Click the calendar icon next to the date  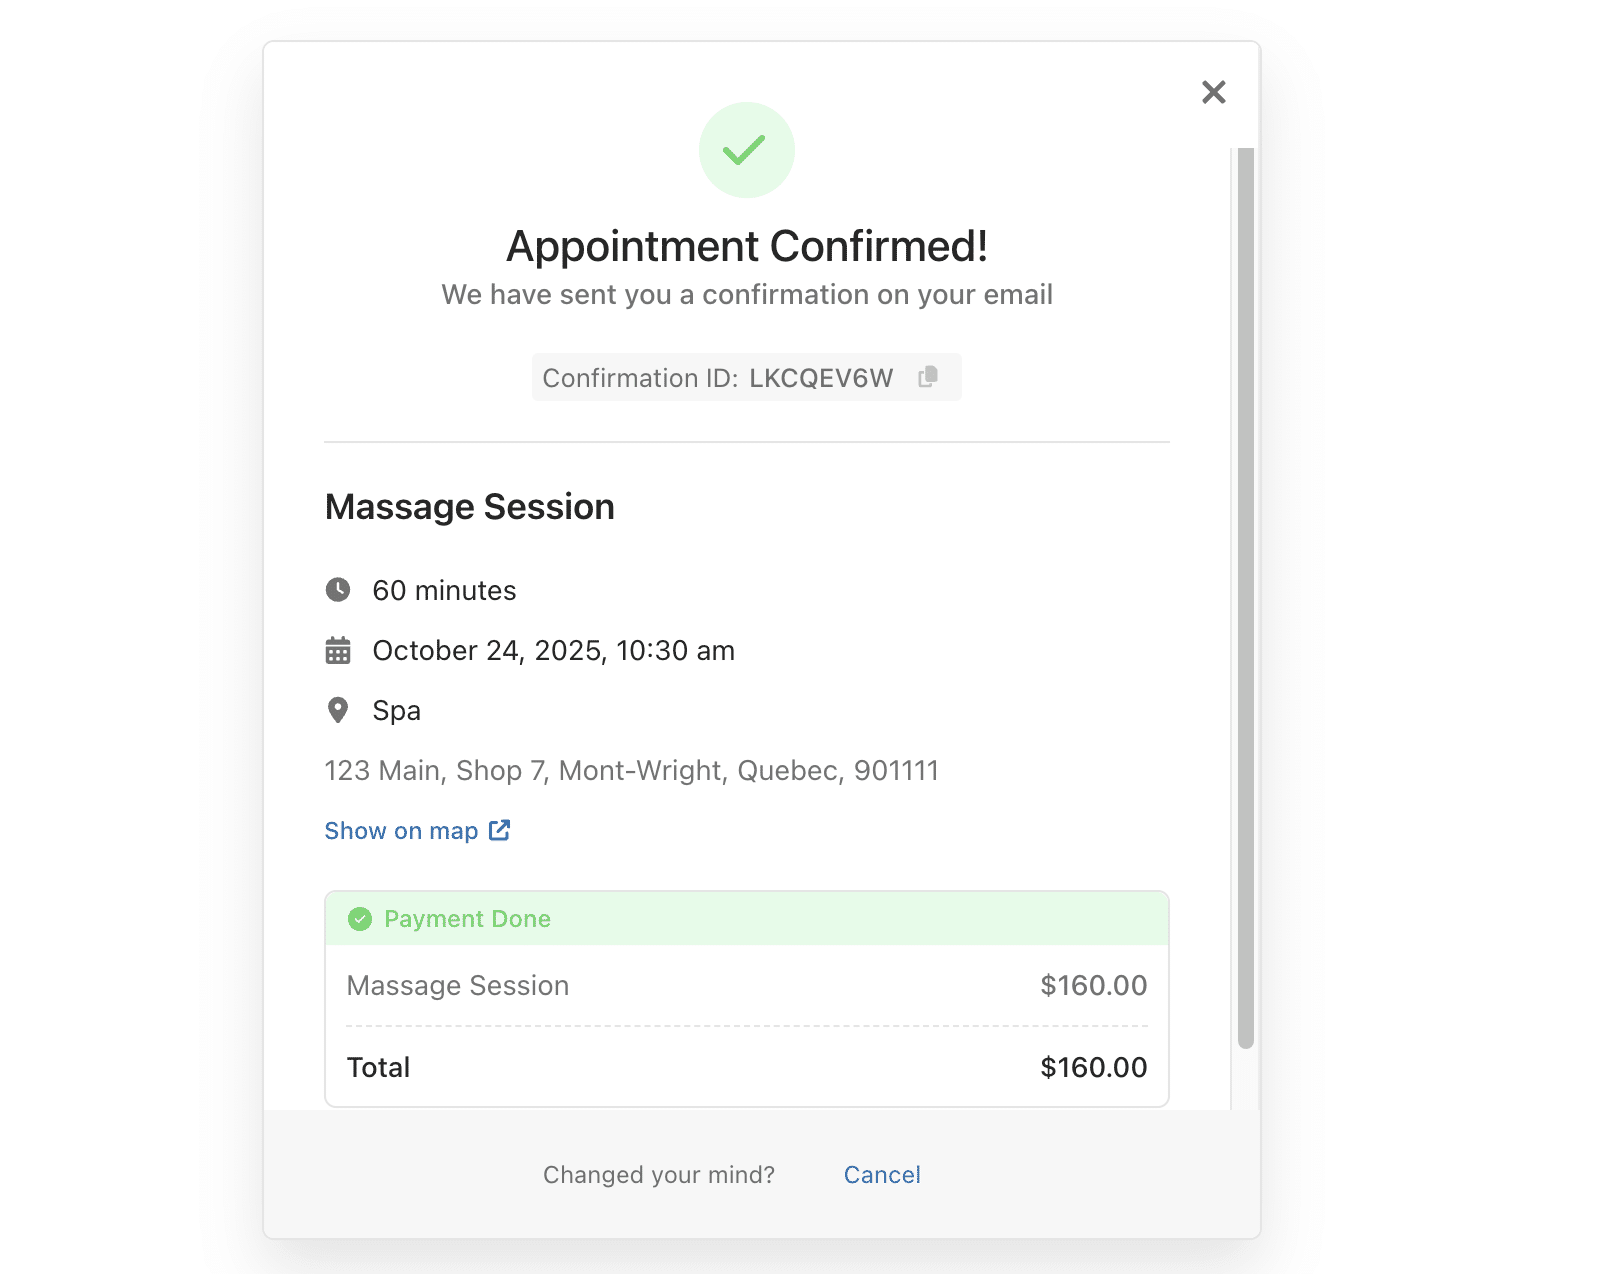338,651
